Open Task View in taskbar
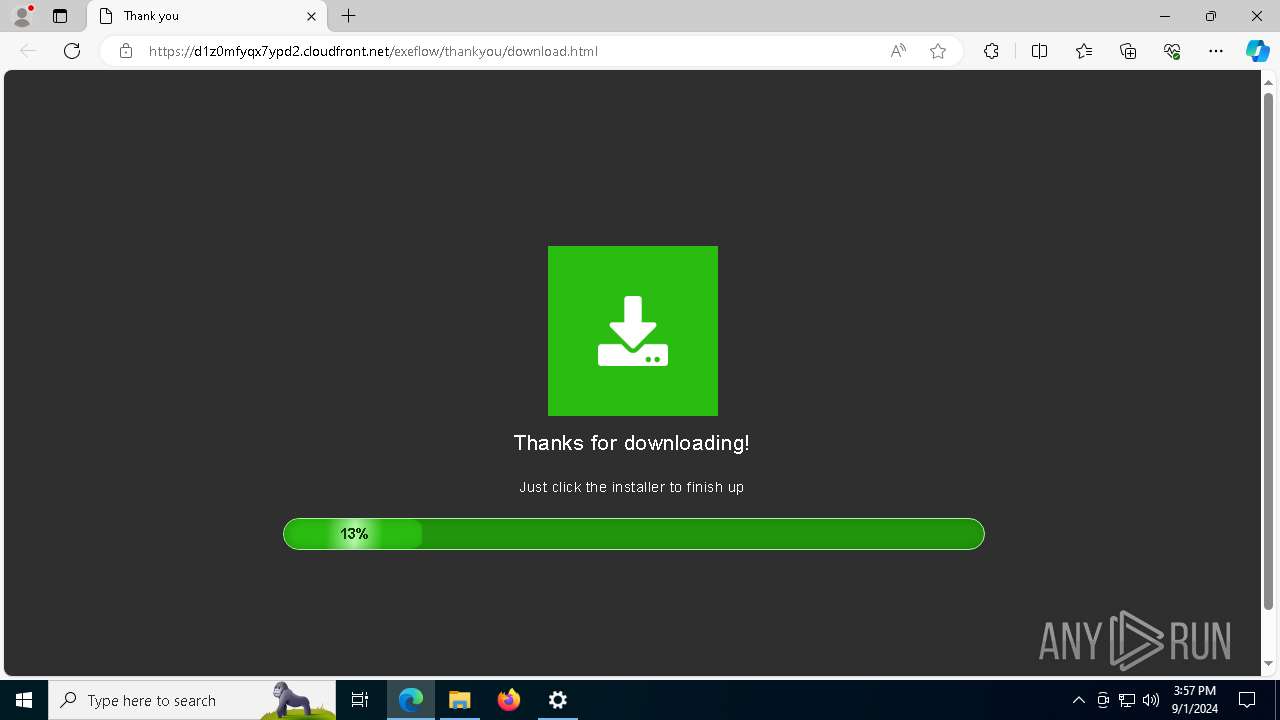The width and height of the screenshot is (1280, 720). pyautogui.click(x=360, y=700)
